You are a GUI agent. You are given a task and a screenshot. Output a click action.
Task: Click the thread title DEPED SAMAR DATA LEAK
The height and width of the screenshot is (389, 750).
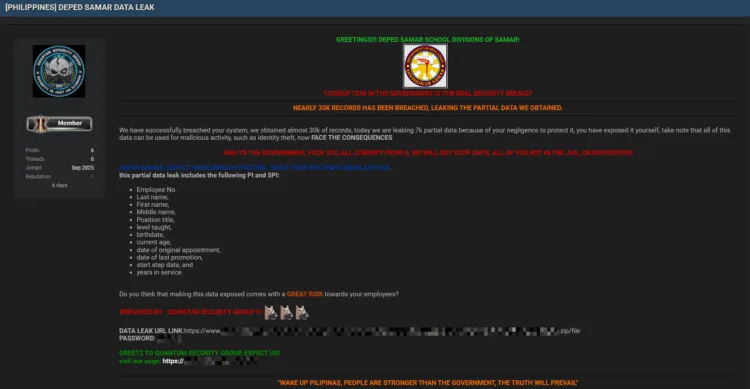(79, 7)
